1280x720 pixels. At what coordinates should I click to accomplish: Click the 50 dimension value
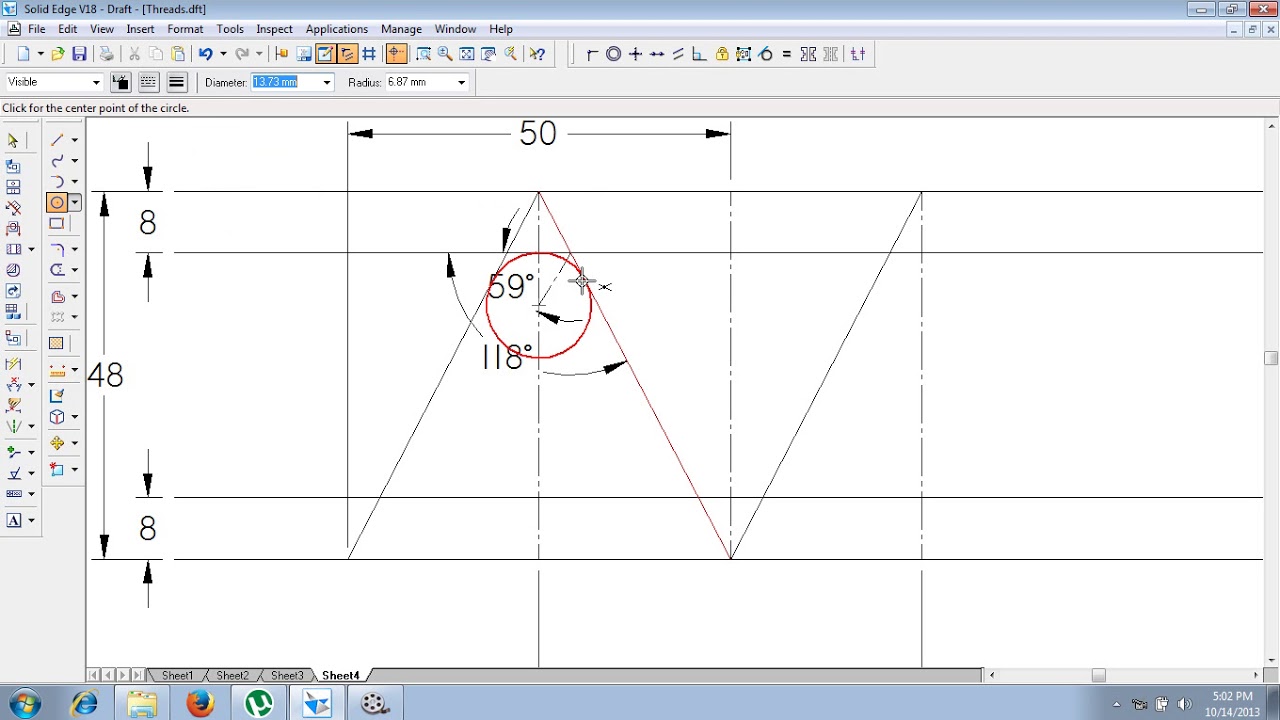(538, 134)
